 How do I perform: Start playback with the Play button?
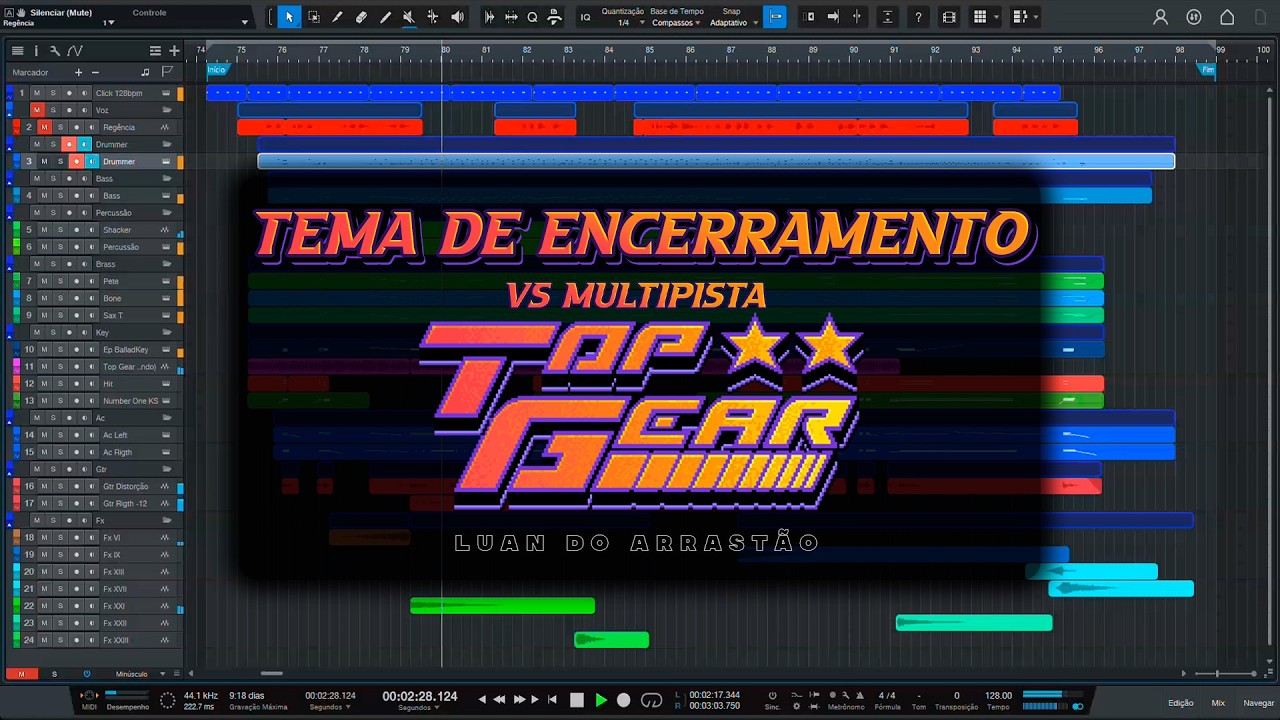click(x=601, y=700)
